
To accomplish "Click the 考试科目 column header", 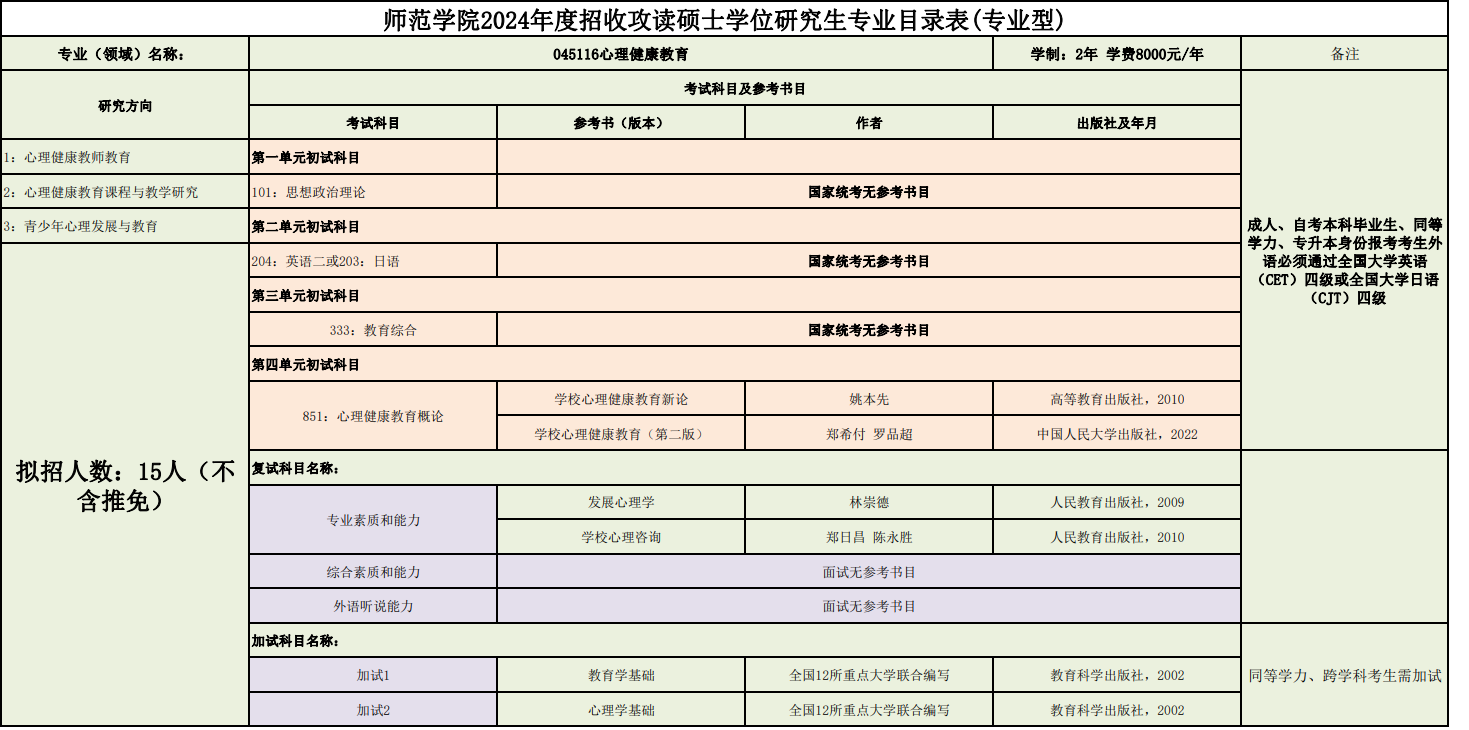I will point(373,123).
